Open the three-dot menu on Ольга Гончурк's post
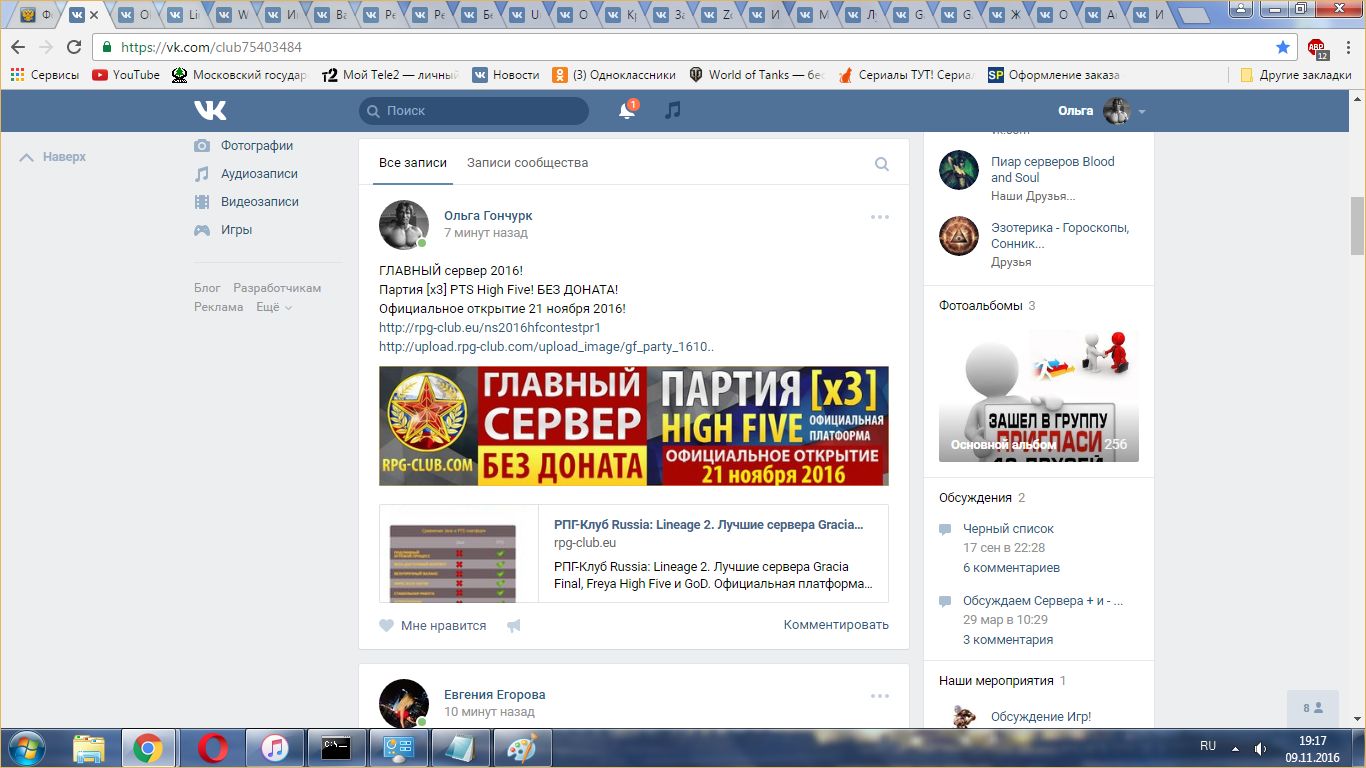This screenshot has height=768, width=1366. [880, 217]
